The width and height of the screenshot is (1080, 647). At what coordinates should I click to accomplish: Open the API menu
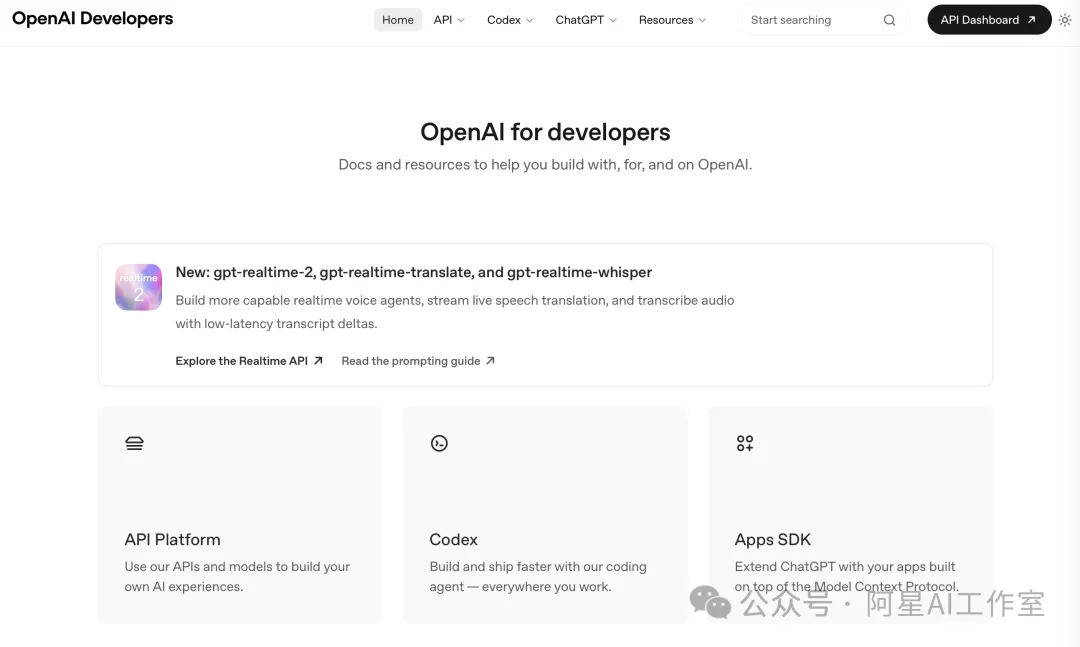click(x=449, y=20)
